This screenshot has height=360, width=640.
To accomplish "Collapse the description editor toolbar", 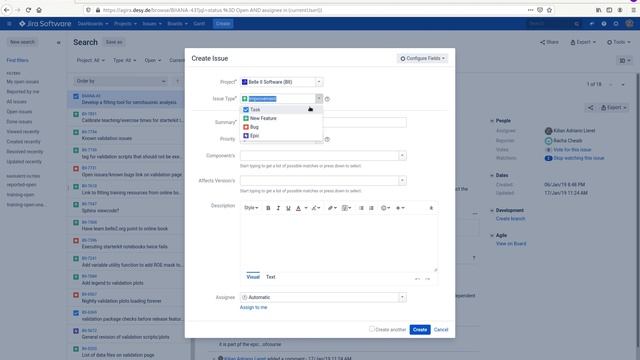I will point(431,208).
